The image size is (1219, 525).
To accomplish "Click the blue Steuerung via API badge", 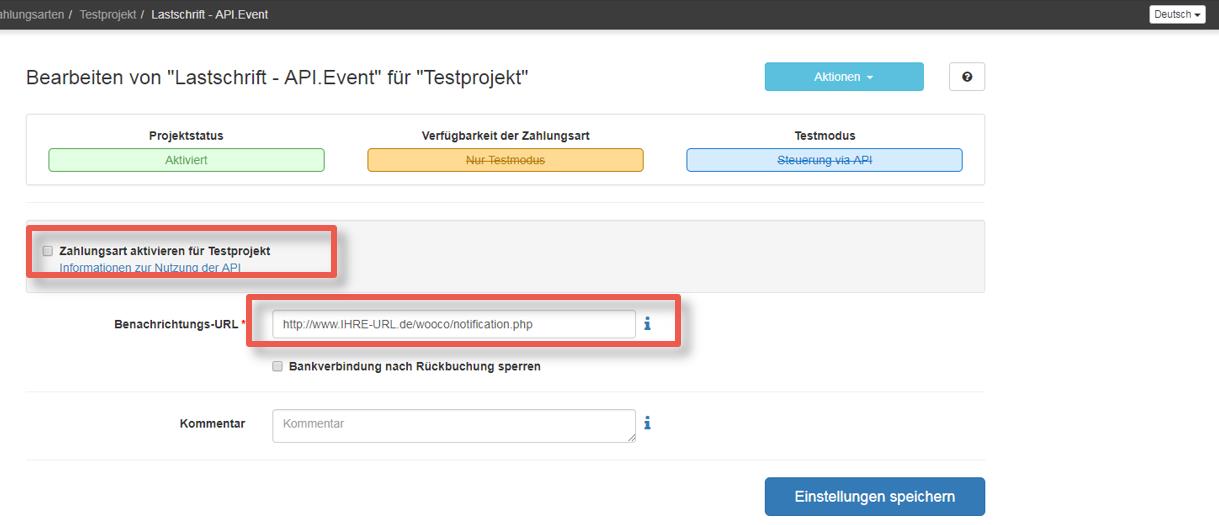I will coord(824,160).
